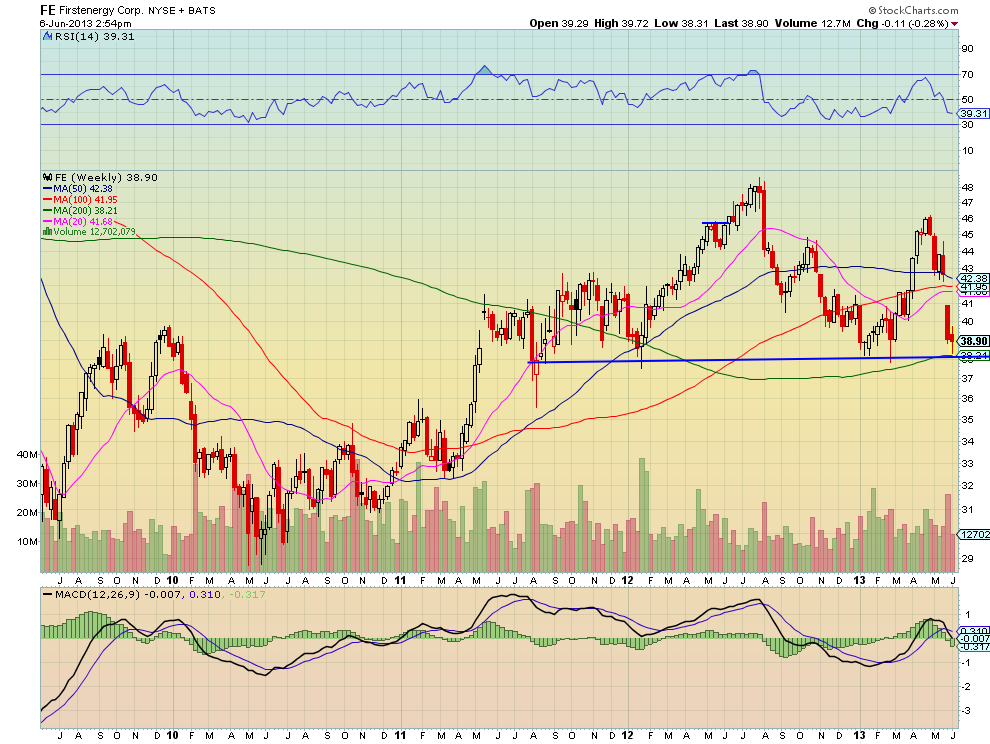Select the magenta MA(20) legend line

[x=47, y=222]
